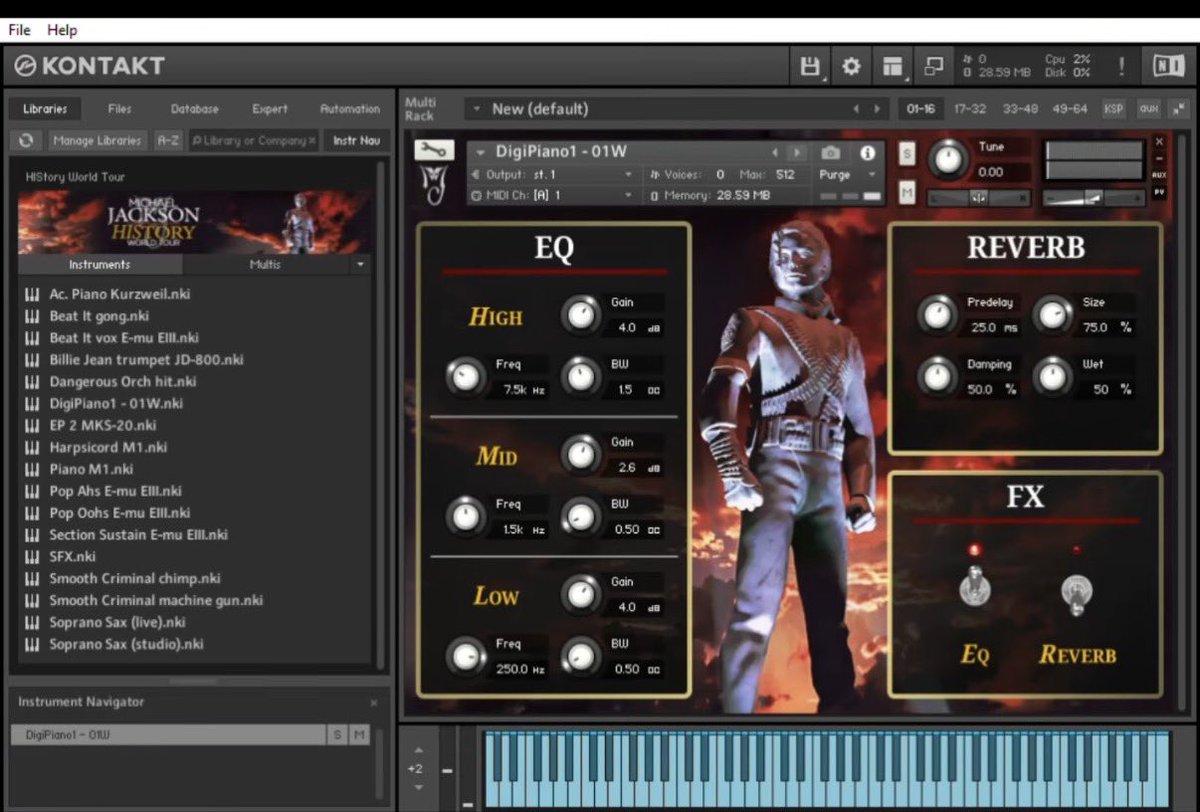Select the Multis tab in library
Image resolution: width=1200 pixels, height=812 pixels.
coord(265,265)
